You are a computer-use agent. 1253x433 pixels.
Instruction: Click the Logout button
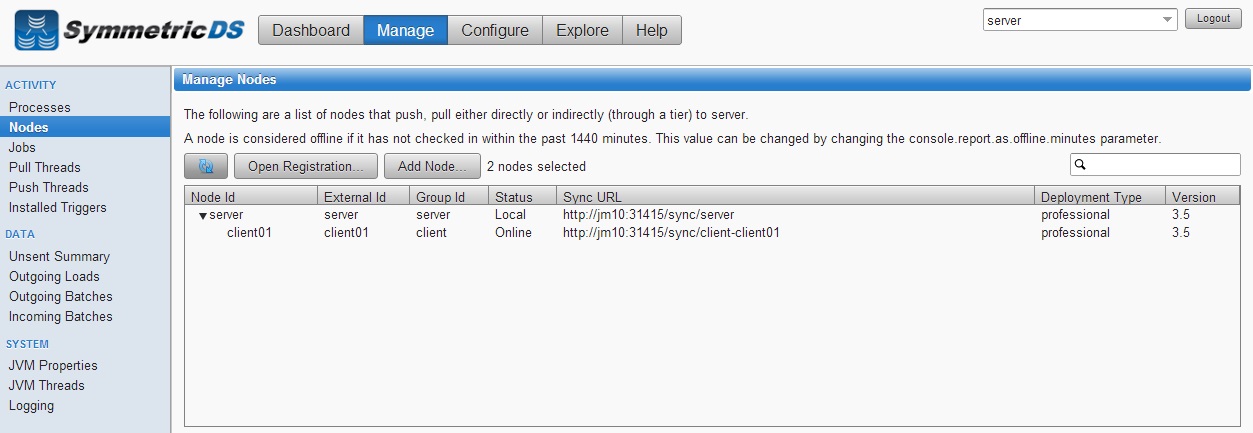click(x=1213, y=19)
